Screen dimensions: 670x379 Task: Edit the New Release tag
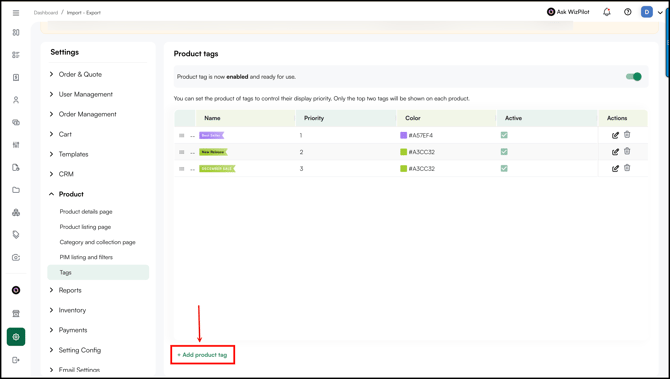(615, 152)
